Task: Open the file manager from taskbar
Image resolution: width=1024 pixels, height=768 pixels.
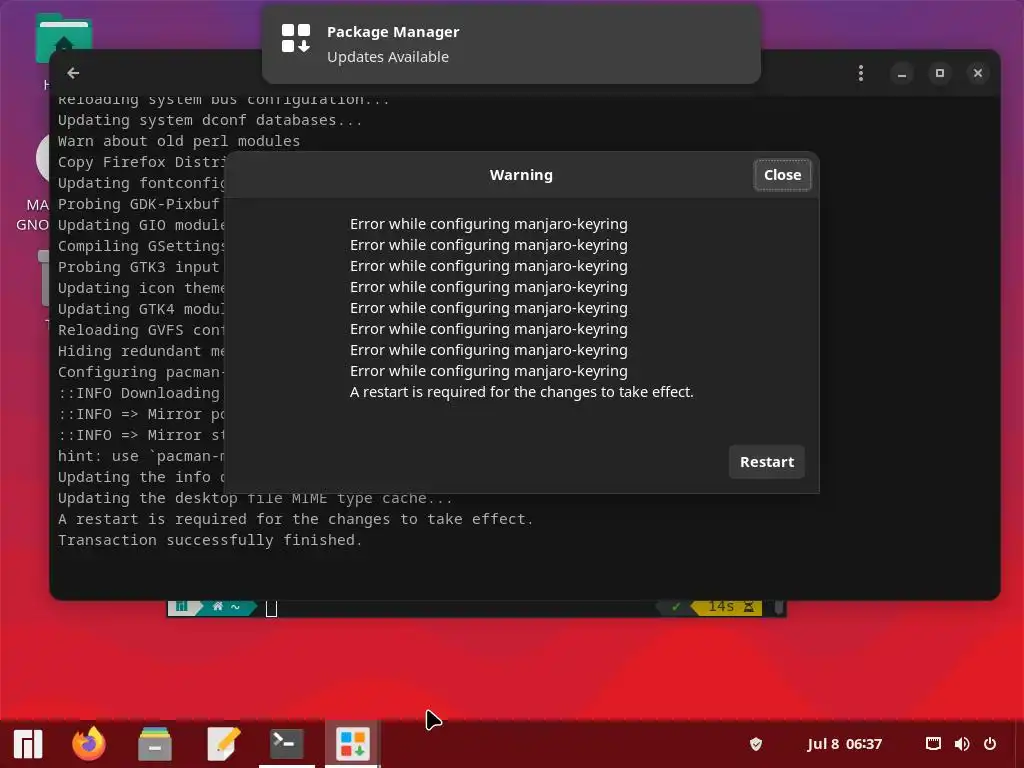Action: pos(155,744)
